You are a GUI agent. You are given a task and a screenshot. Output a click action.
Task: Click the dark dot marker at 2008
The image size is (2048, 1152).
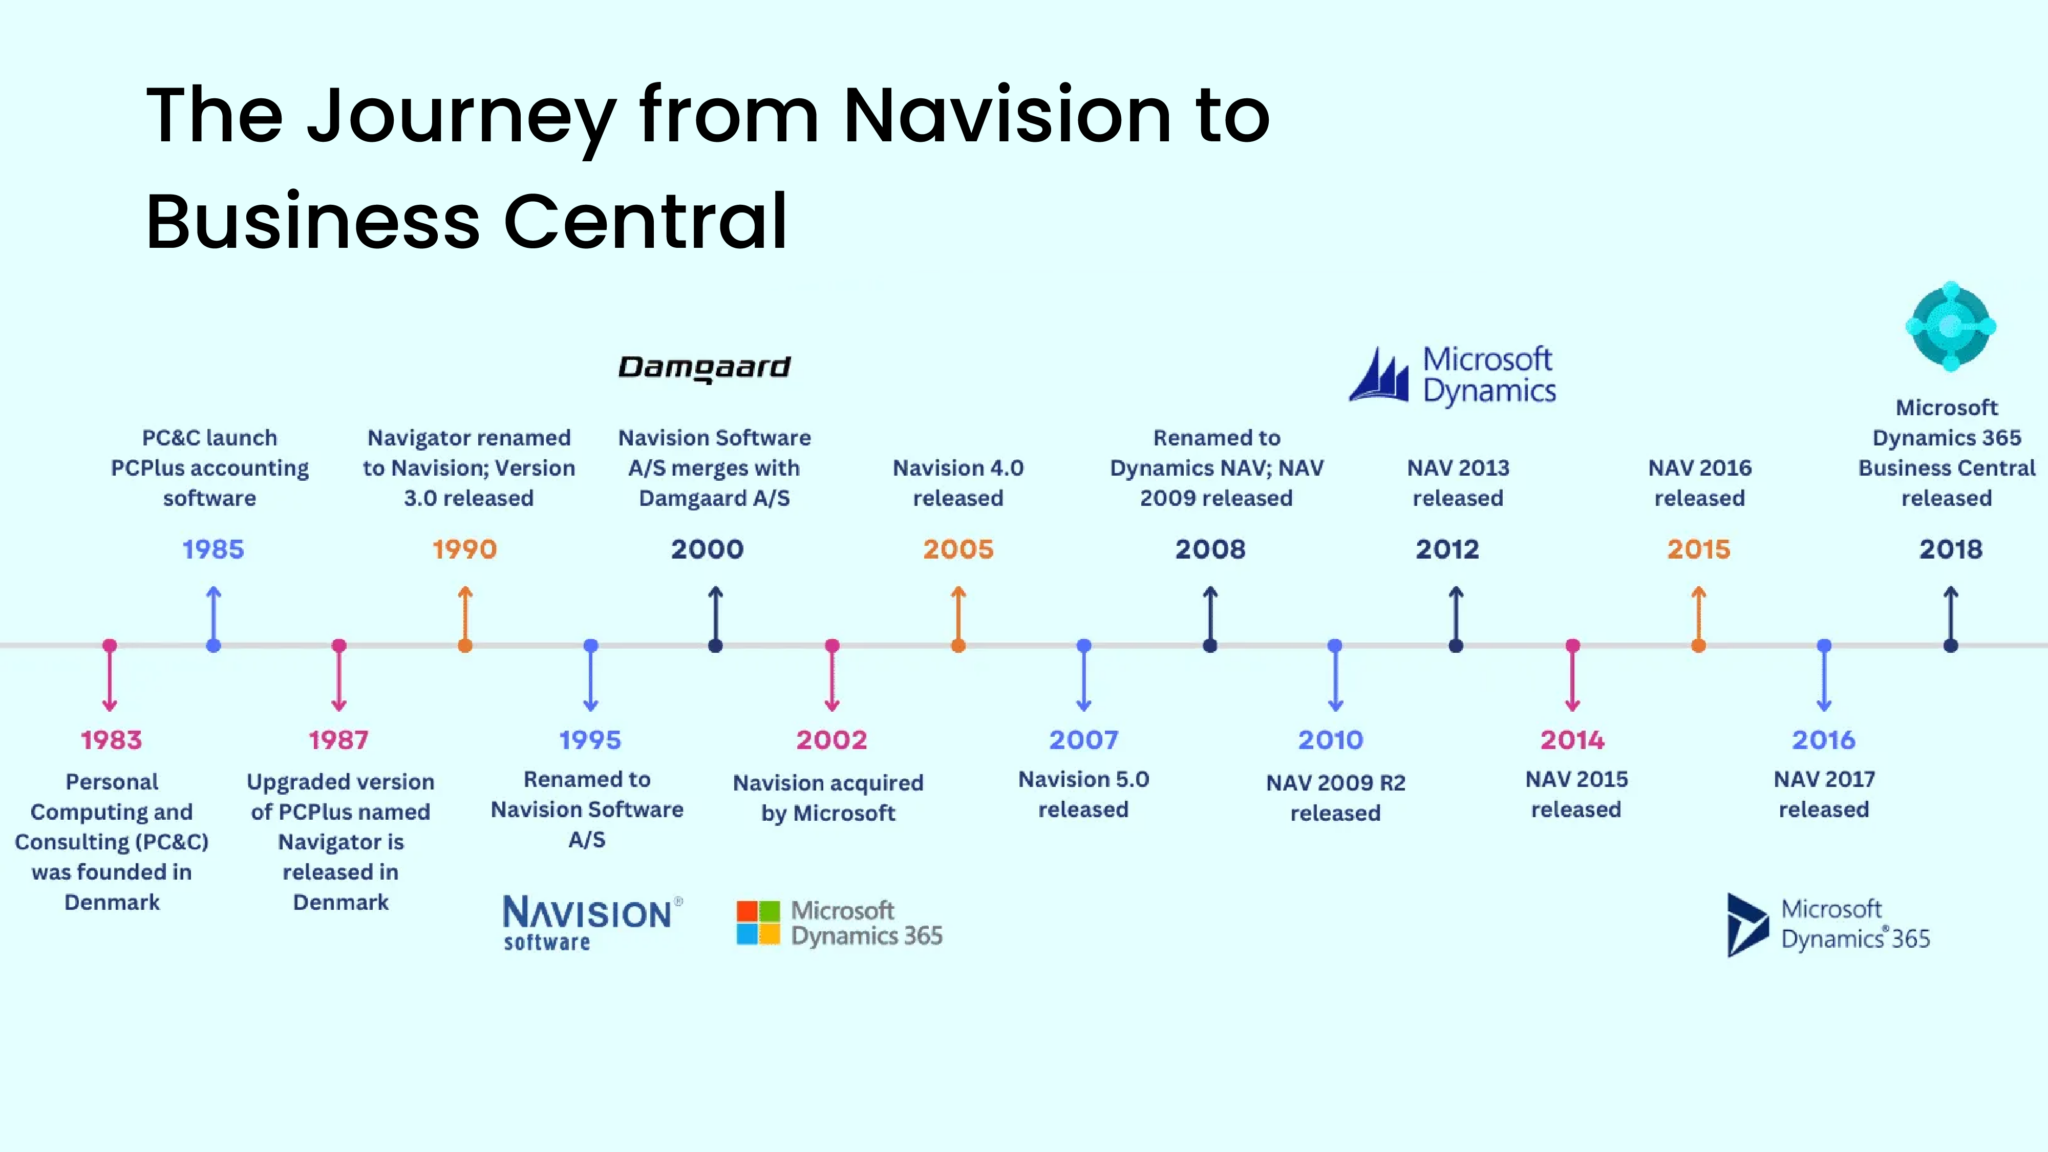coord(1210,646)
